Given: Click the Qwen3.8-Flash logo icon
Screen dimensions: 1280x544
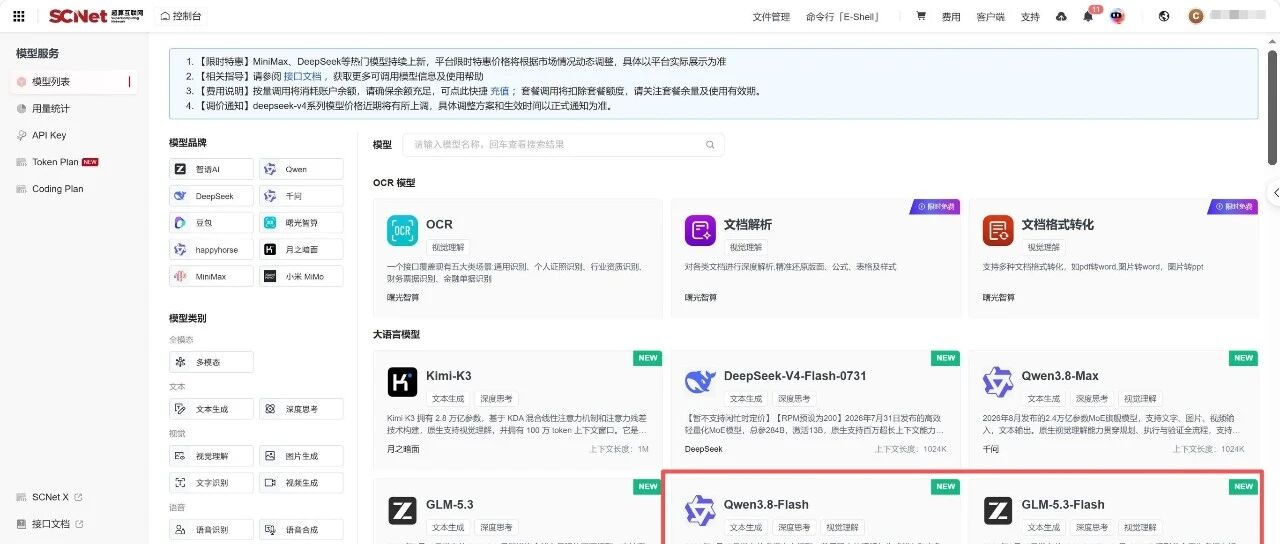Looking at the screenshot, I should (x=700, y=510).
